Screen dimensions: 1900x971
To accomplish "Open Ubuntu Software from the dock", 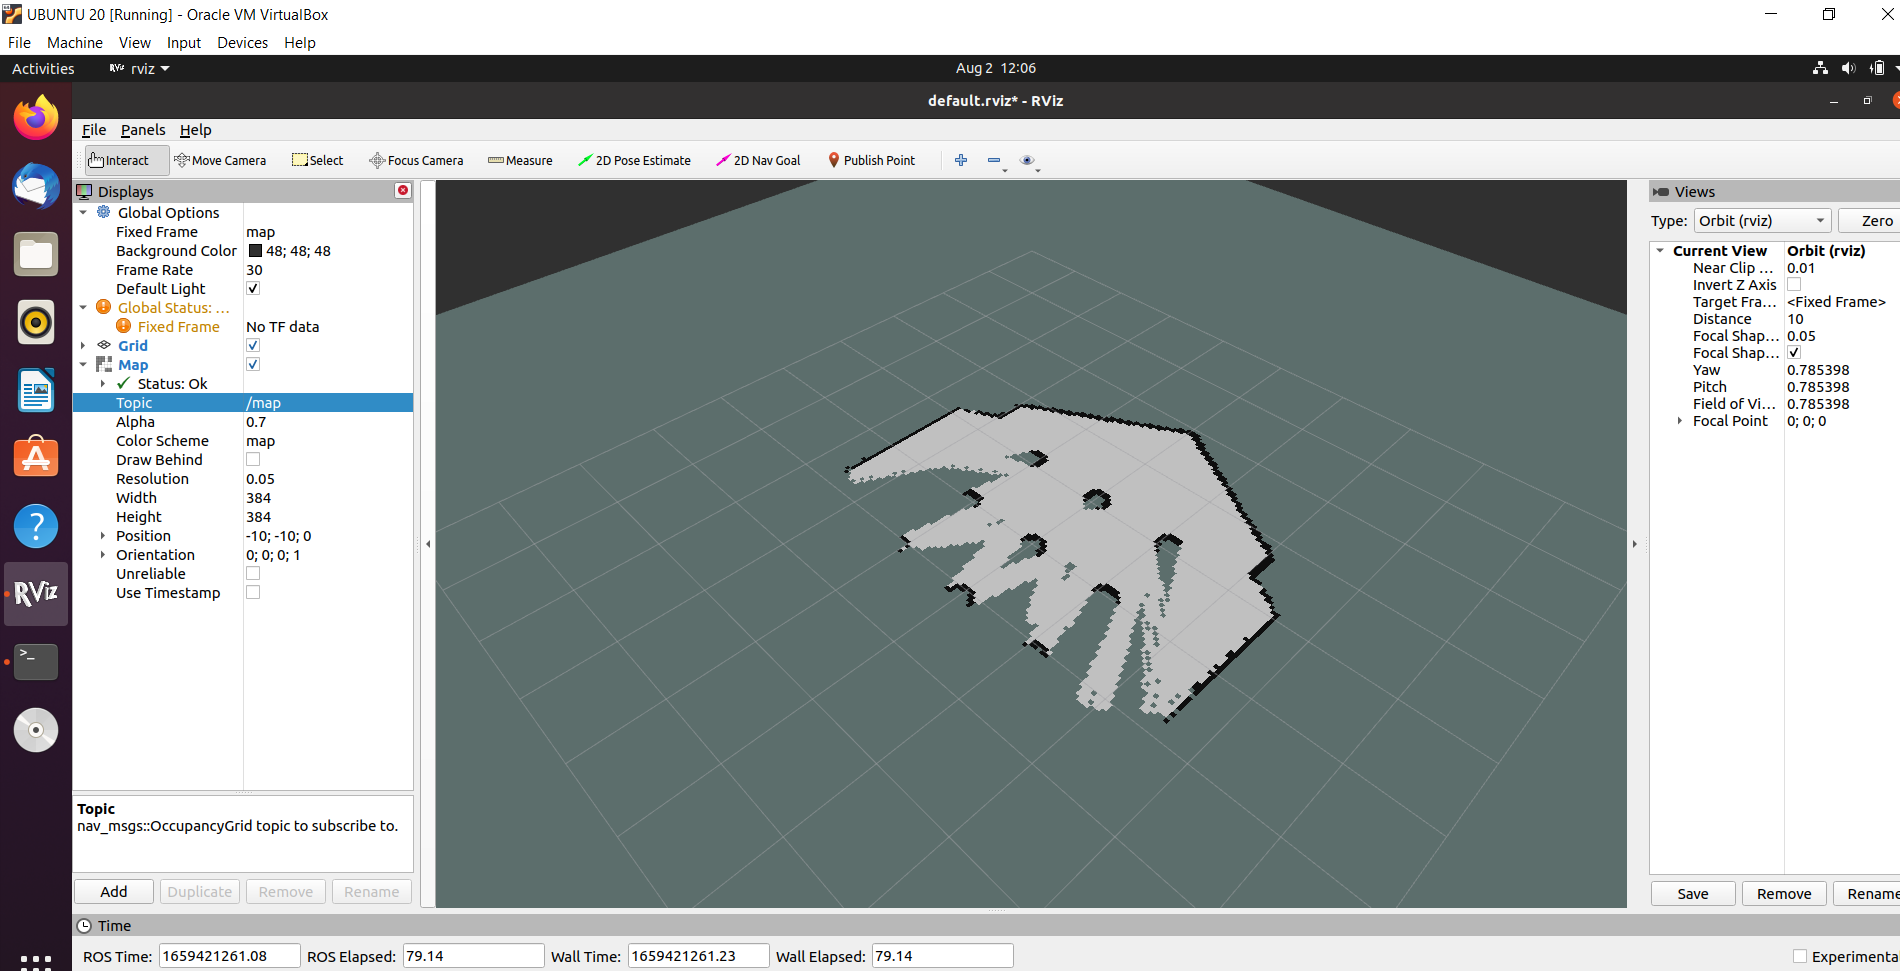I will [x=36, y=458].
